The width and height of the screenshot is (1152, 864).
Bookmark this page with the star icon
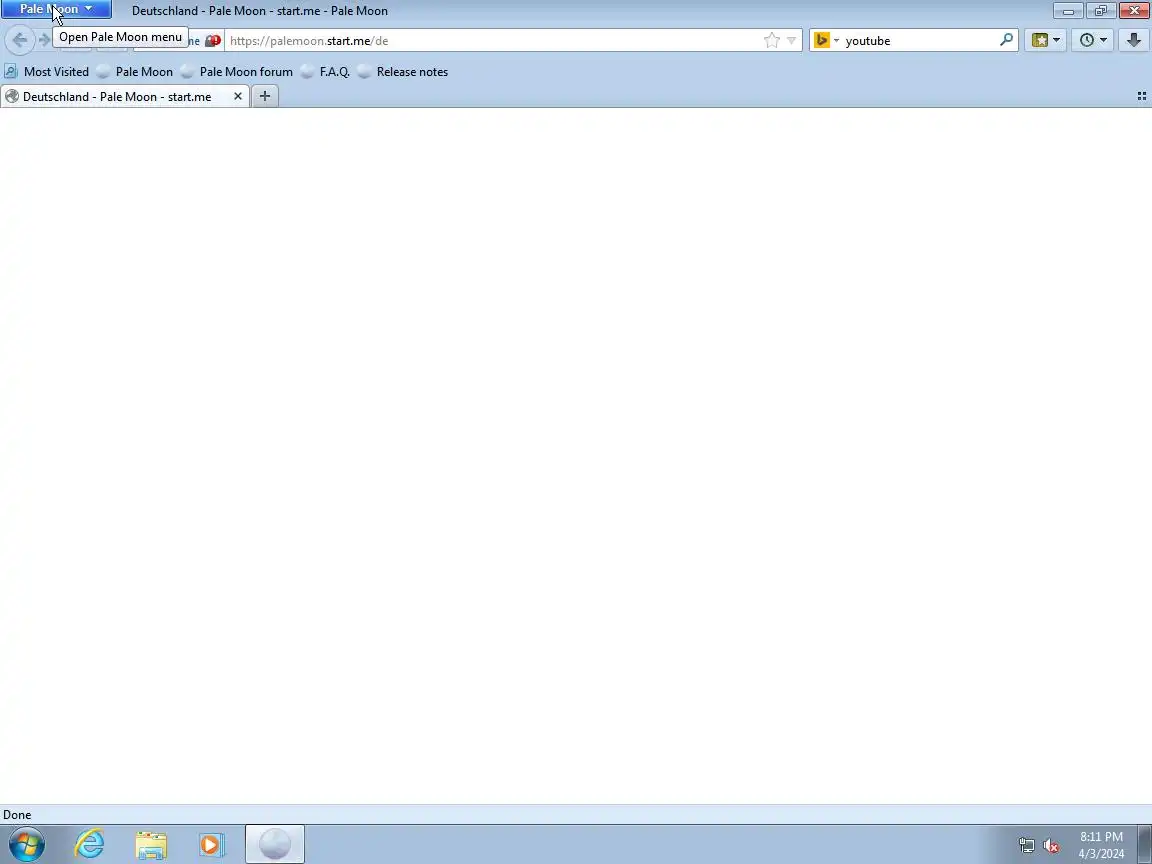click(771, 40)
